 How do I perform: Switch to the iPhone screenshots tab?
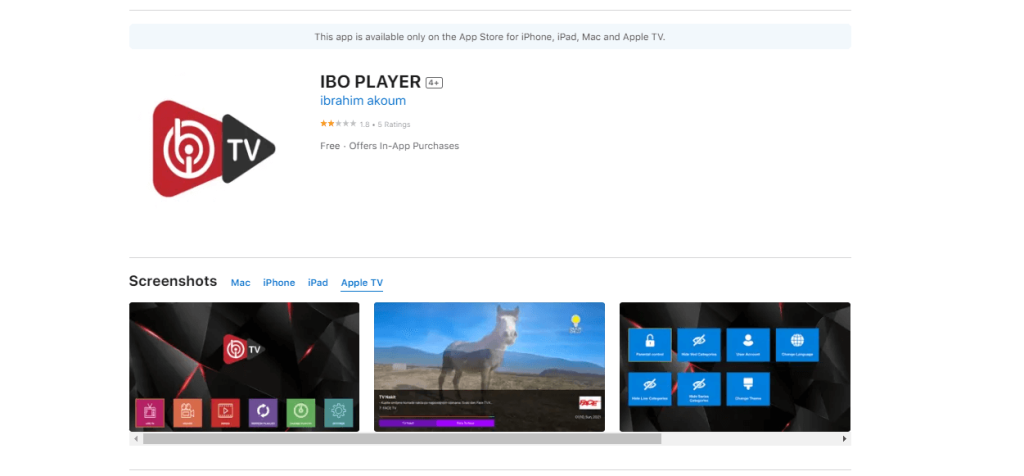(279, 283)
